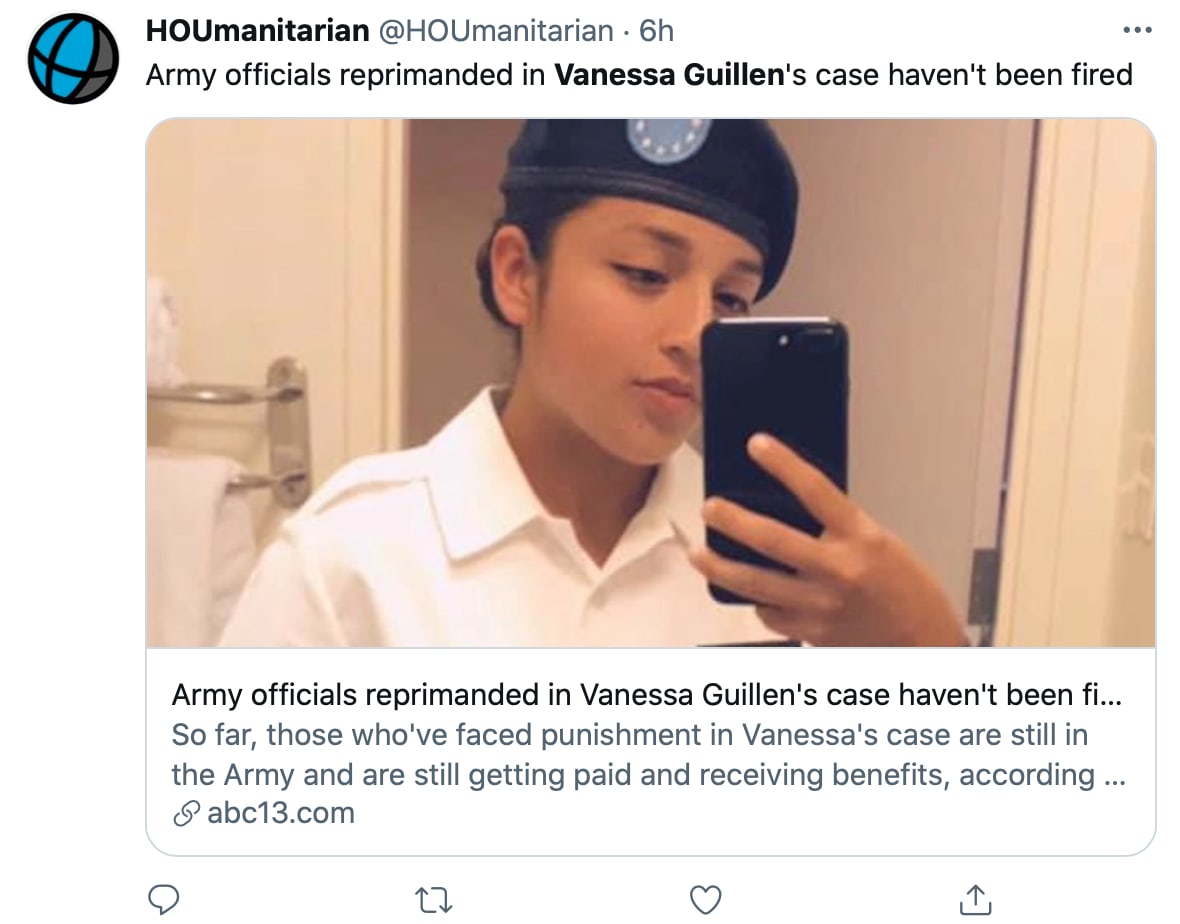Open the 6h timestamp permalink

coord(656,31)
